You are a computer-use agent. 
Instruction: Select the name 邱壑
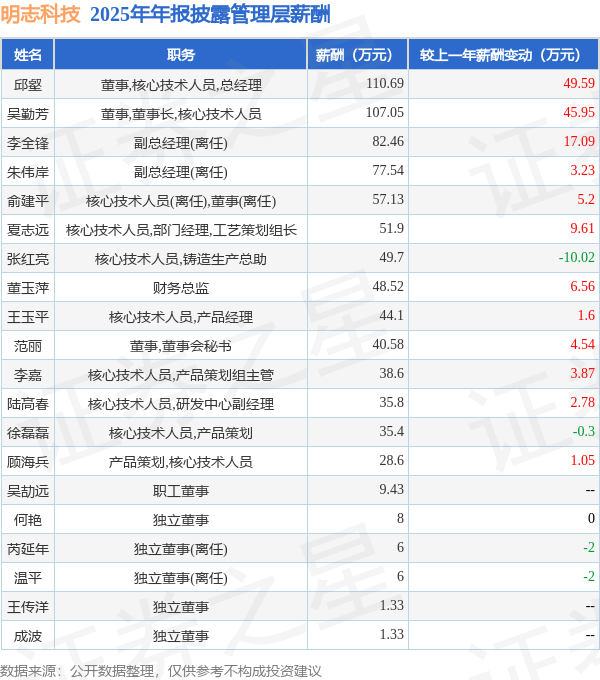click(x=28, y=85)
